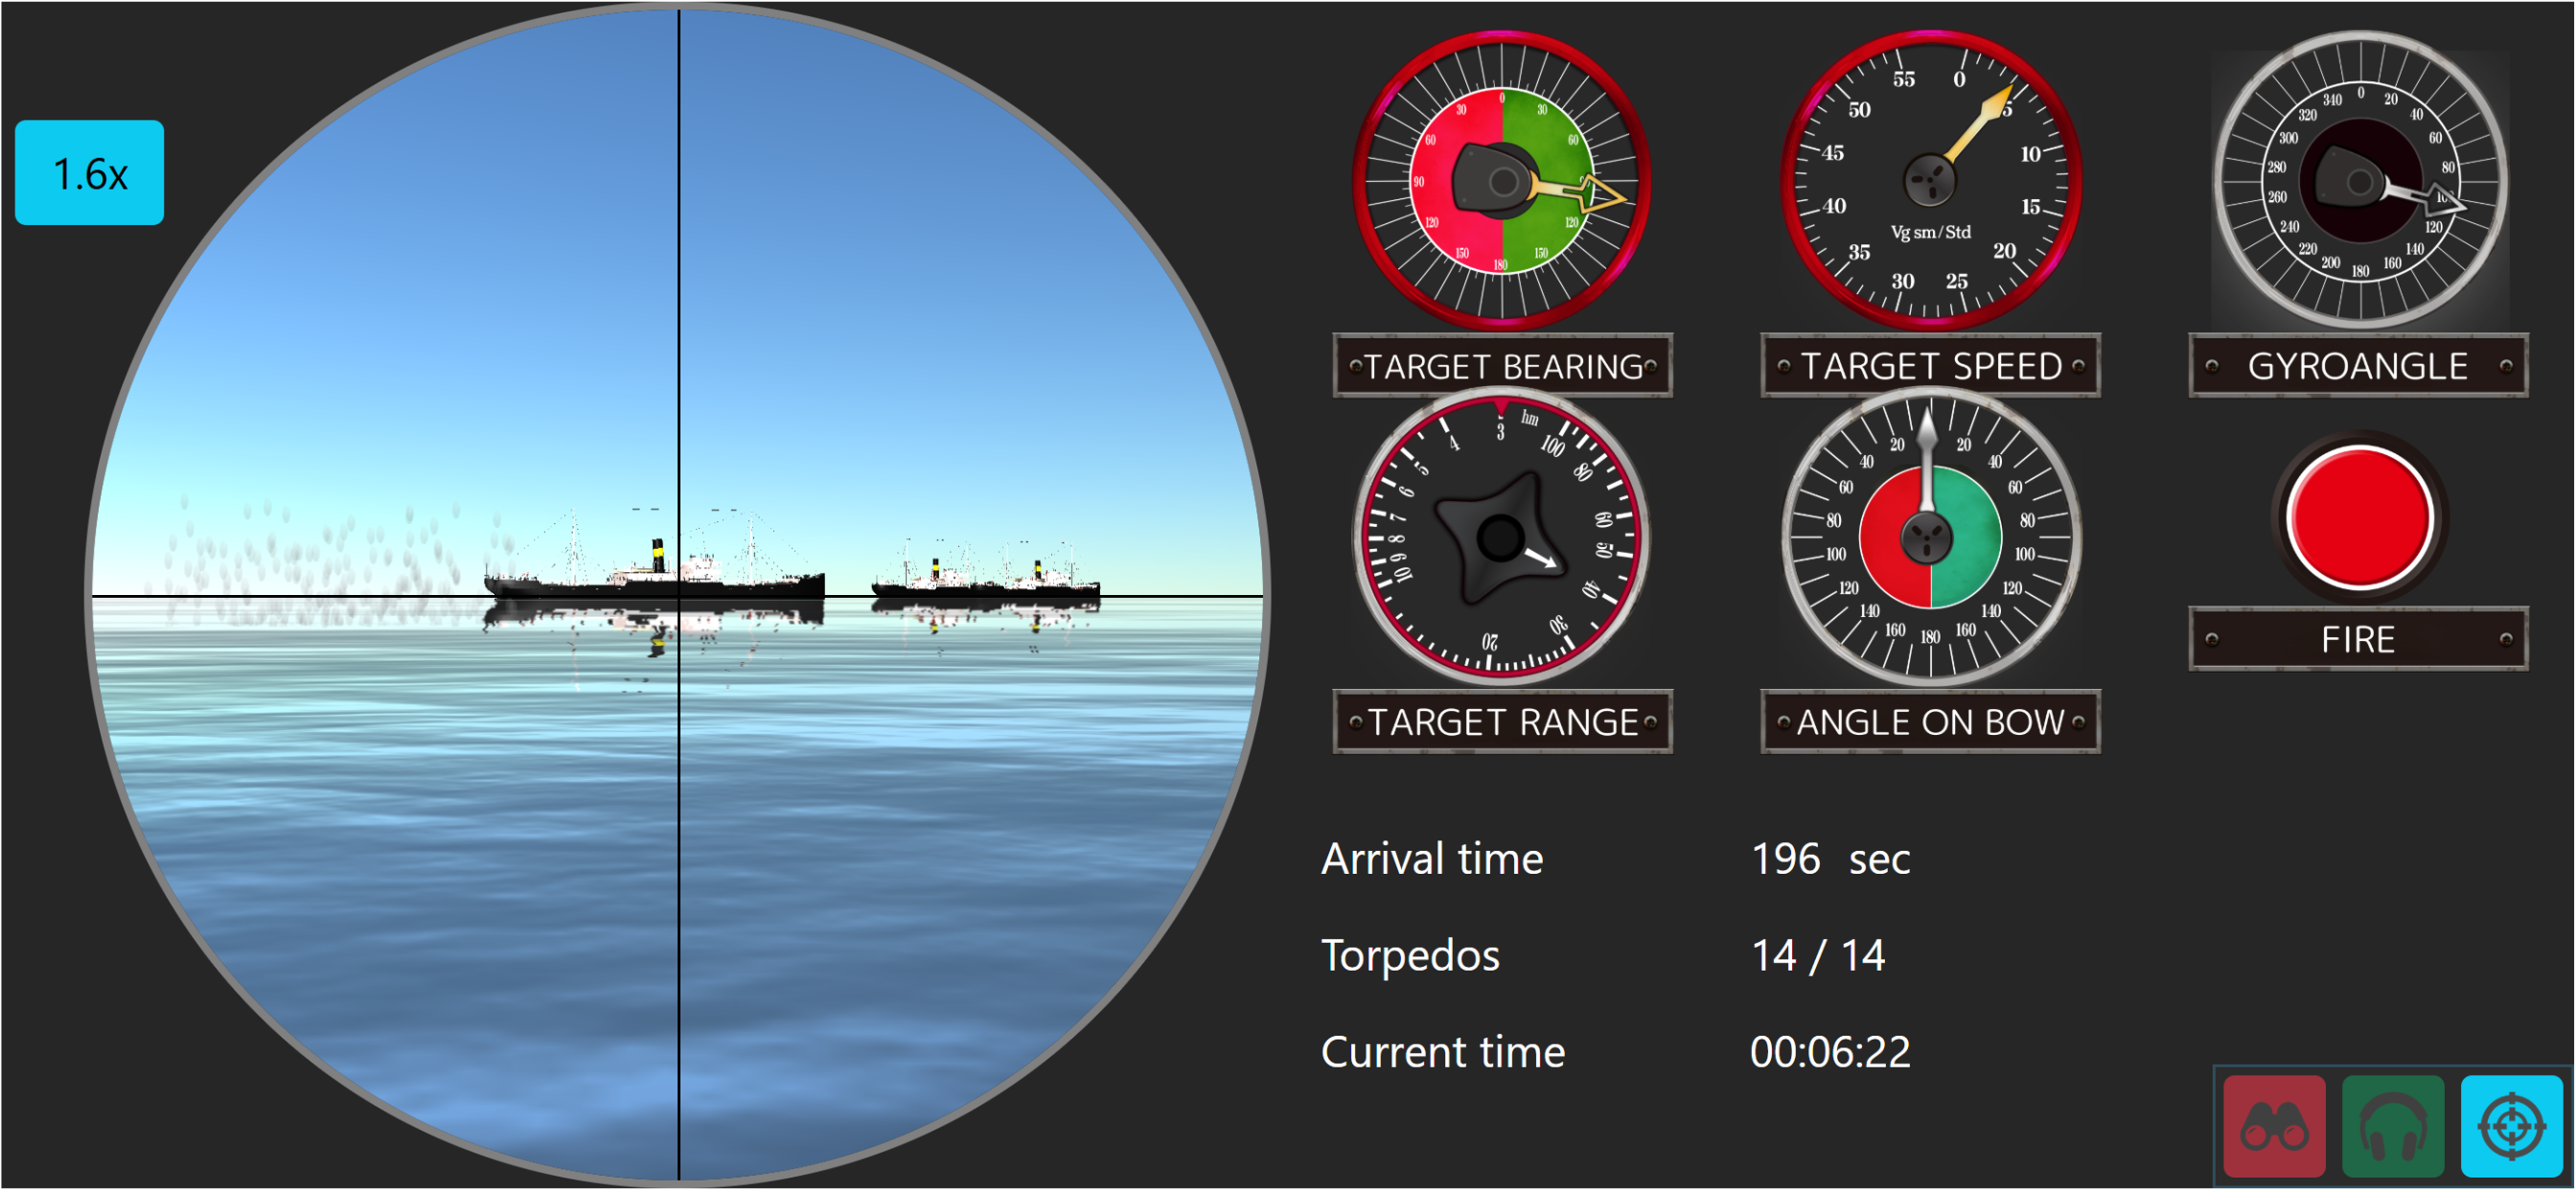Screen dimensions: 2576x1190
Task: Open the green headphones hydrophone view
Action: coord(2392,1127)
